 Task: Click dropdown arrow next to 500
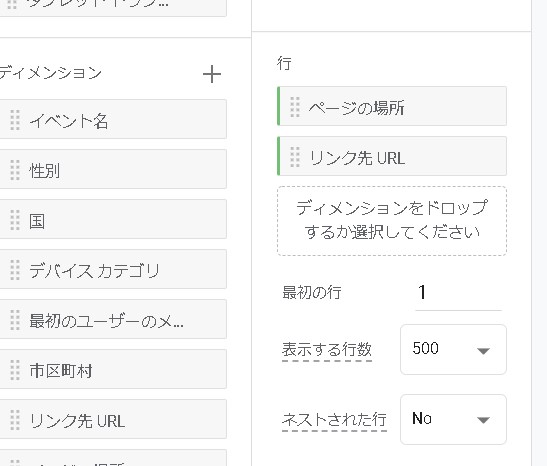pos(483,351)
